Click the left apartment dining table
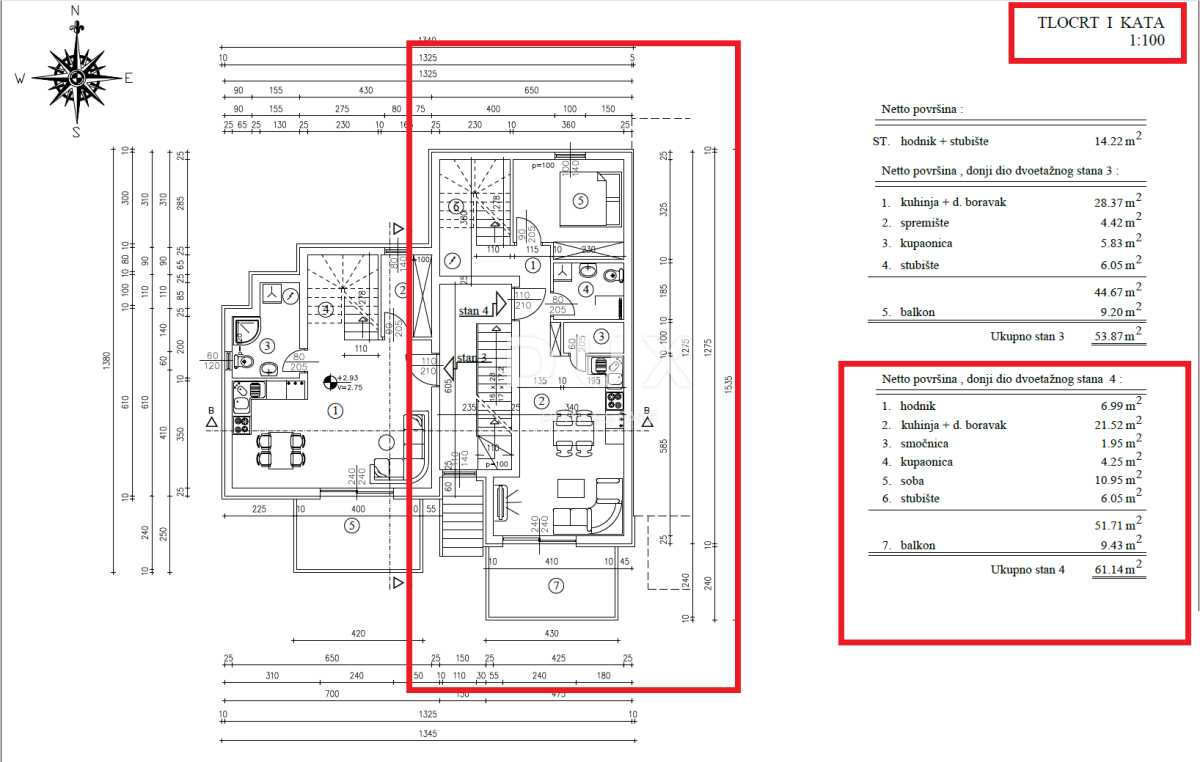The image size is (1200, 762). (277, 449)
